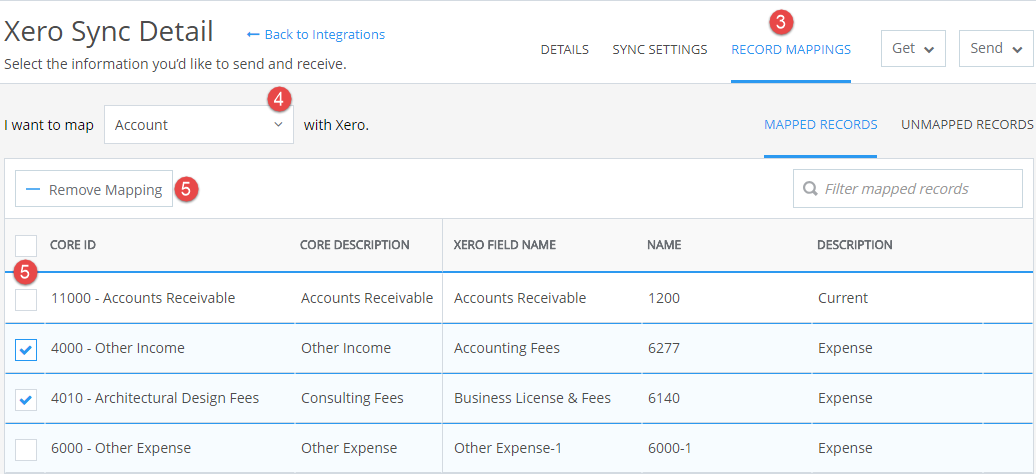Click the Xero Sync Detail page heading
The width and height of the screenshot is (1036, 474).
108,32
